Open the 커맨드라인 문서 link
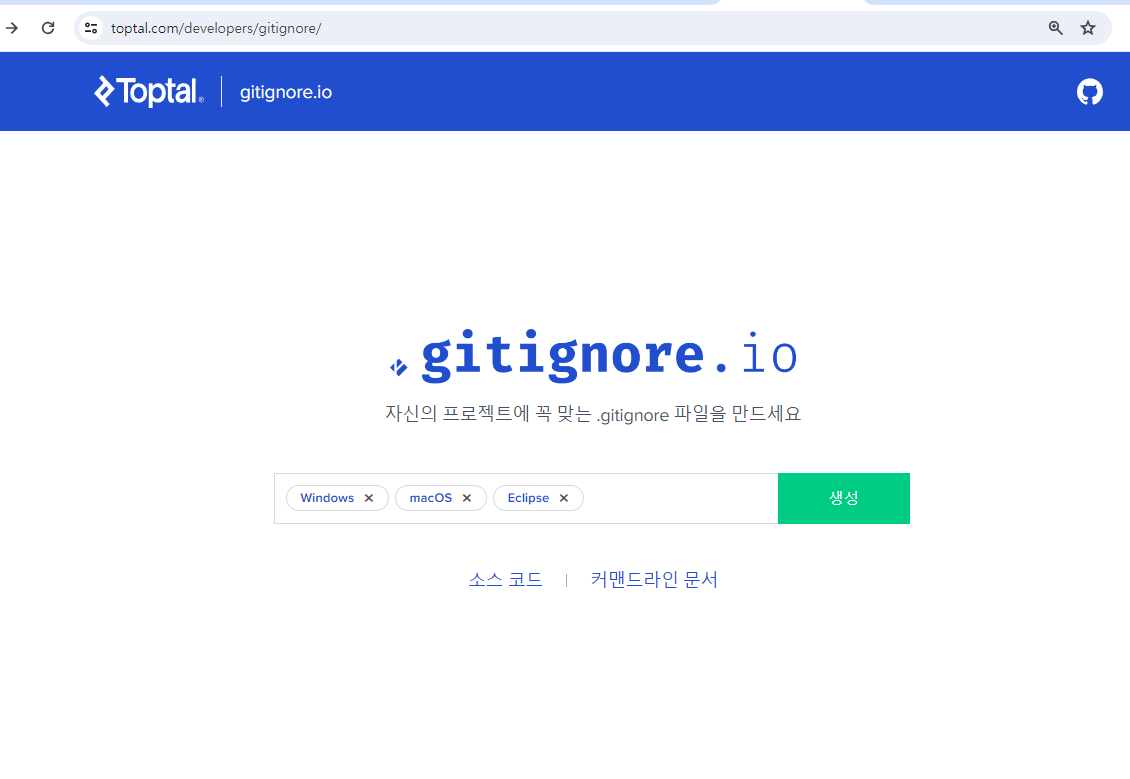This screenshot has height=779, width=1130. pyautogui.click(x=654, y=579)
